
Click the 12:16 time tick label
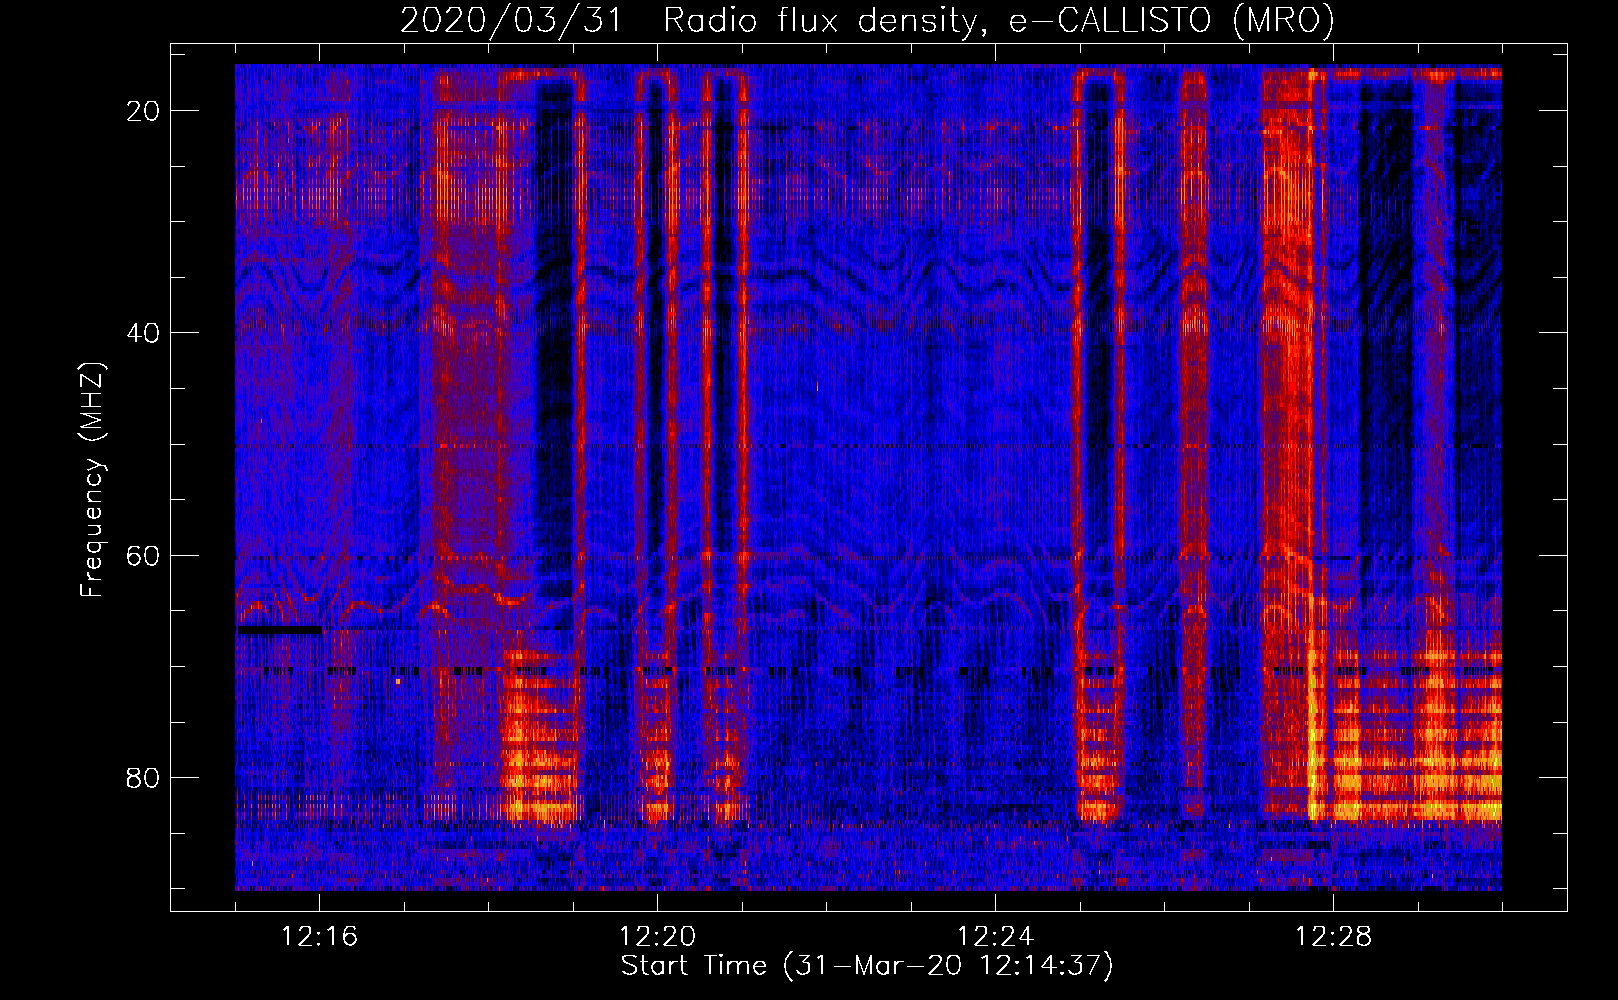pyautogui.click(x=319, y=937)
